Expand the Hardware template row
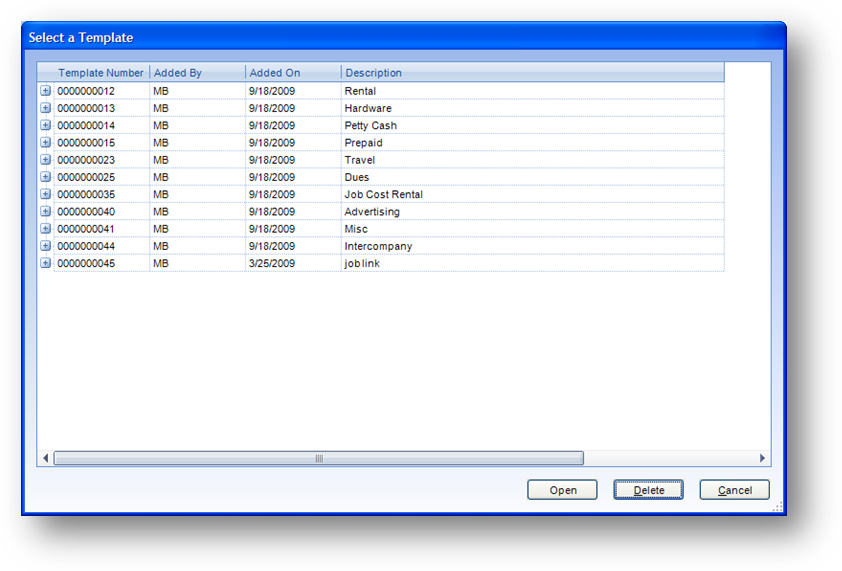 45,108
